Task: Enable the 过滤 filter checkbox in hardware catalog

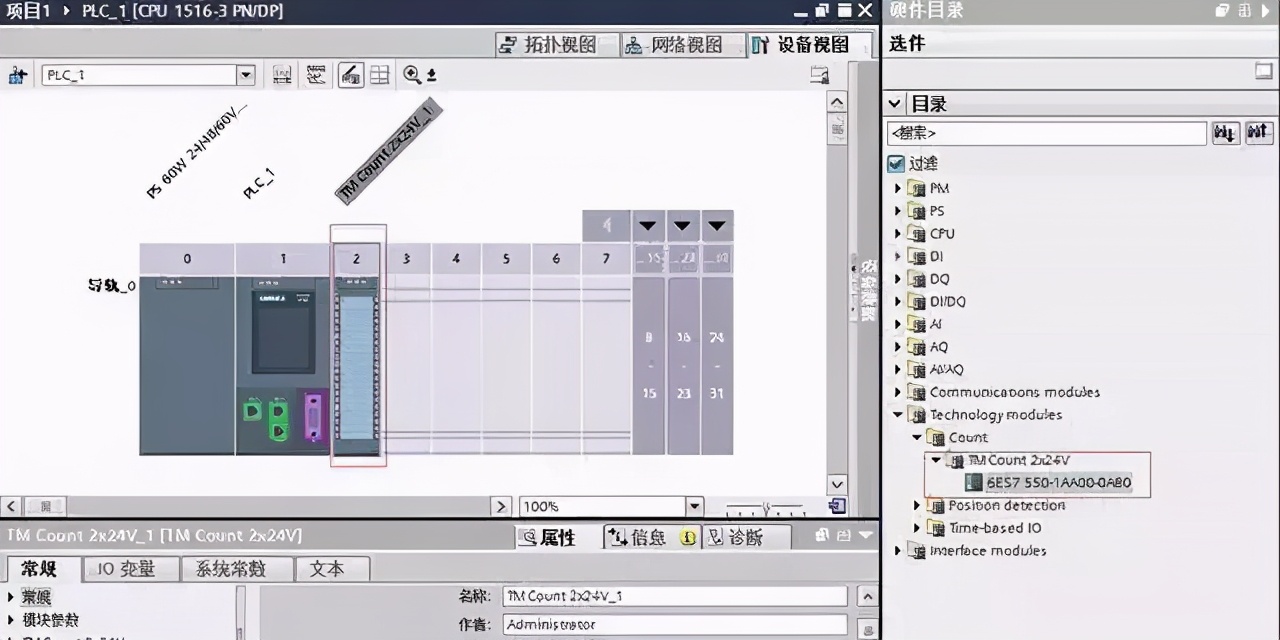Action: point(896,163)
